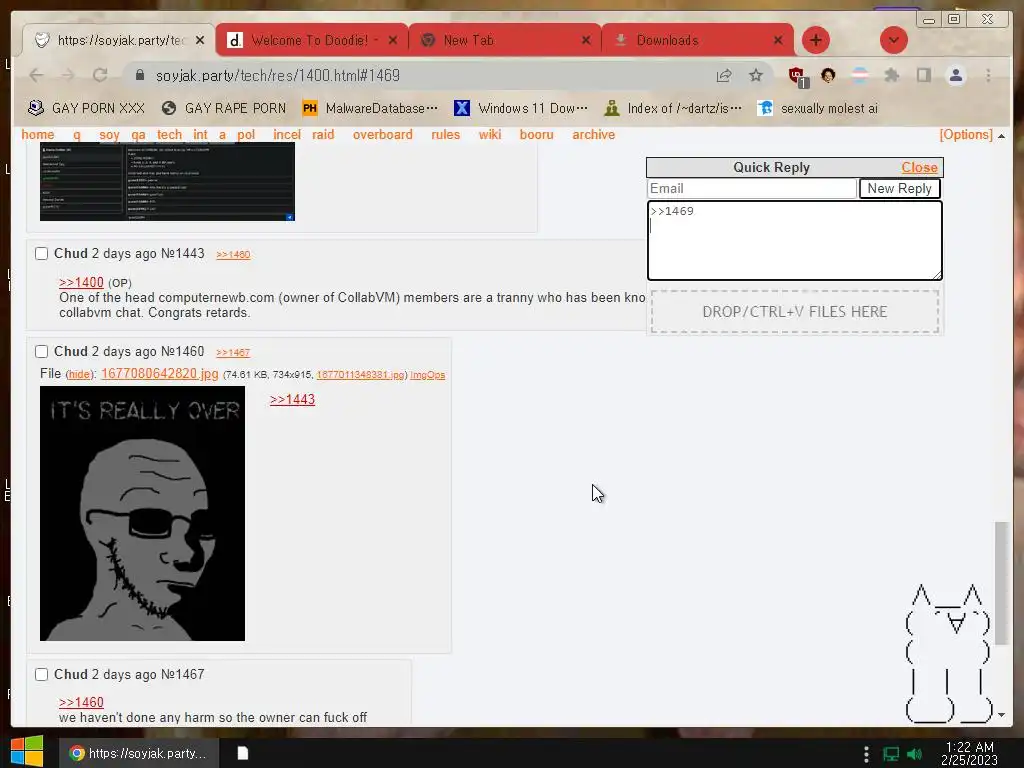
Task: Hide the file via the hide link
Action: point(80,374)
